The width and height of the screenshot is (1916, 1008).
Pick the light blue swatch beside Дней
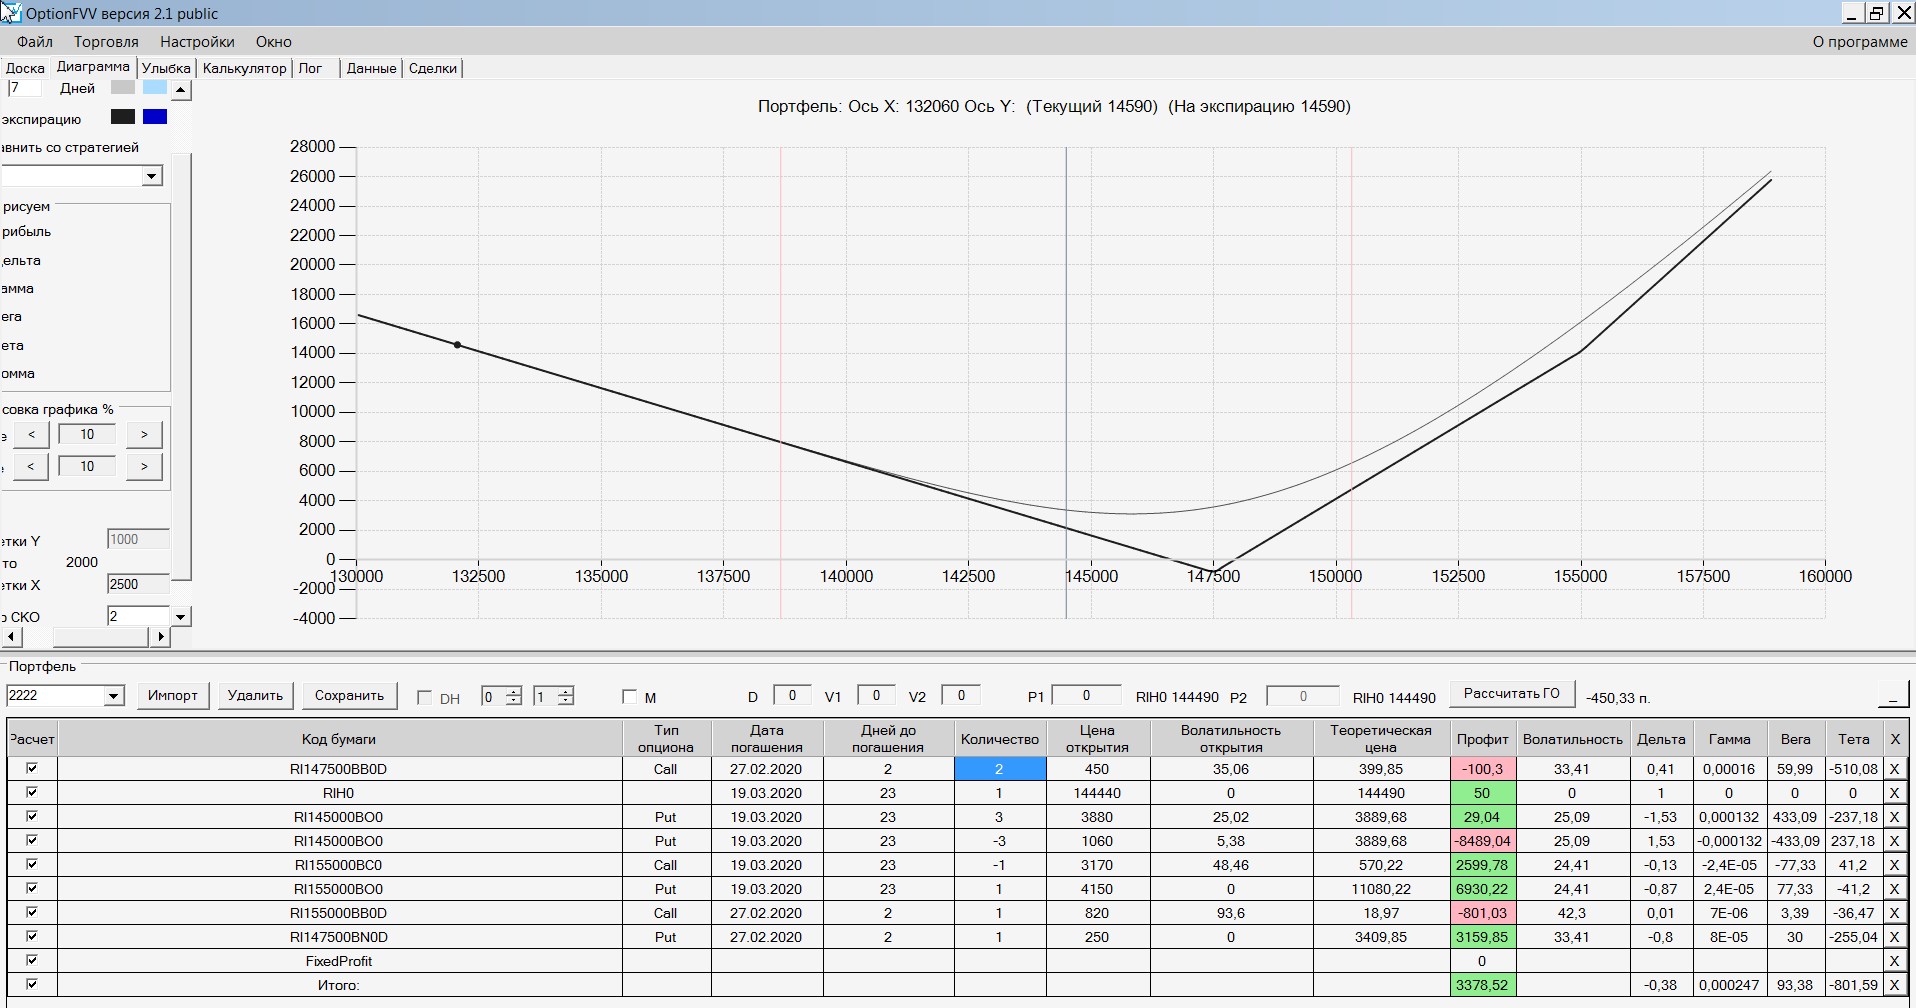click(x=155, y=88)
